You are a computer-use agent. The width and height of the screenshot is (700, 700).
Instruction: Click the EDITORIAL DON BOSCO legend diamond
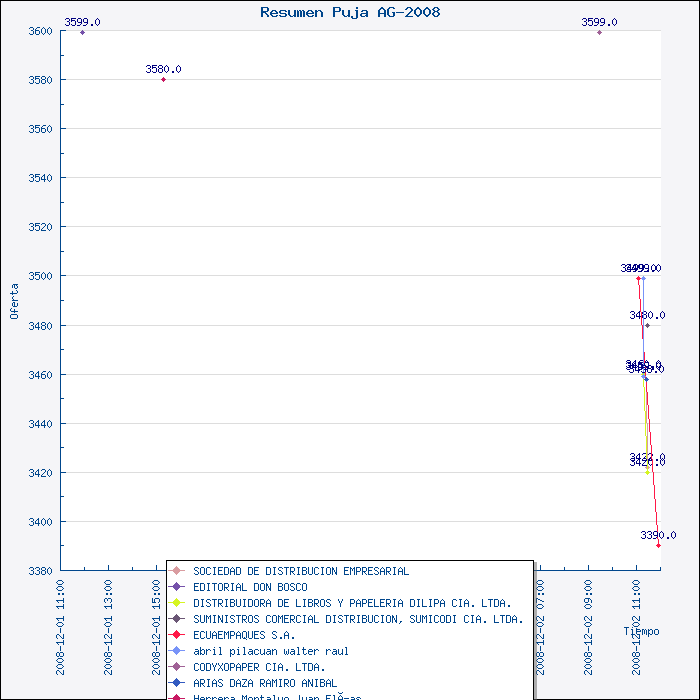177,587
